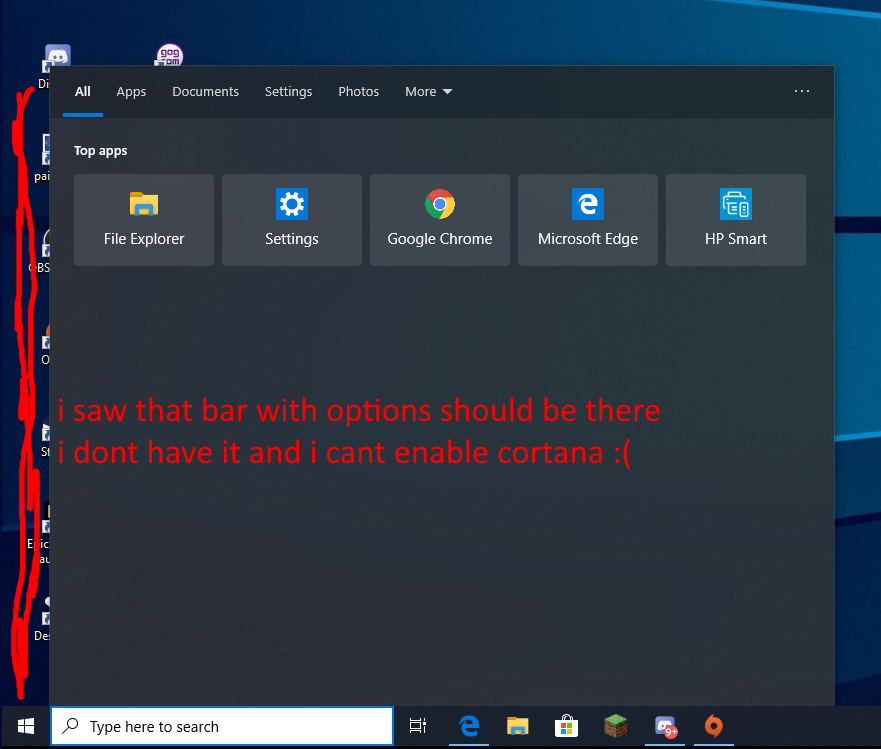Open File Explorer from Top apps
This screenshot has height=749, width=881.
(x=144, y=220)
